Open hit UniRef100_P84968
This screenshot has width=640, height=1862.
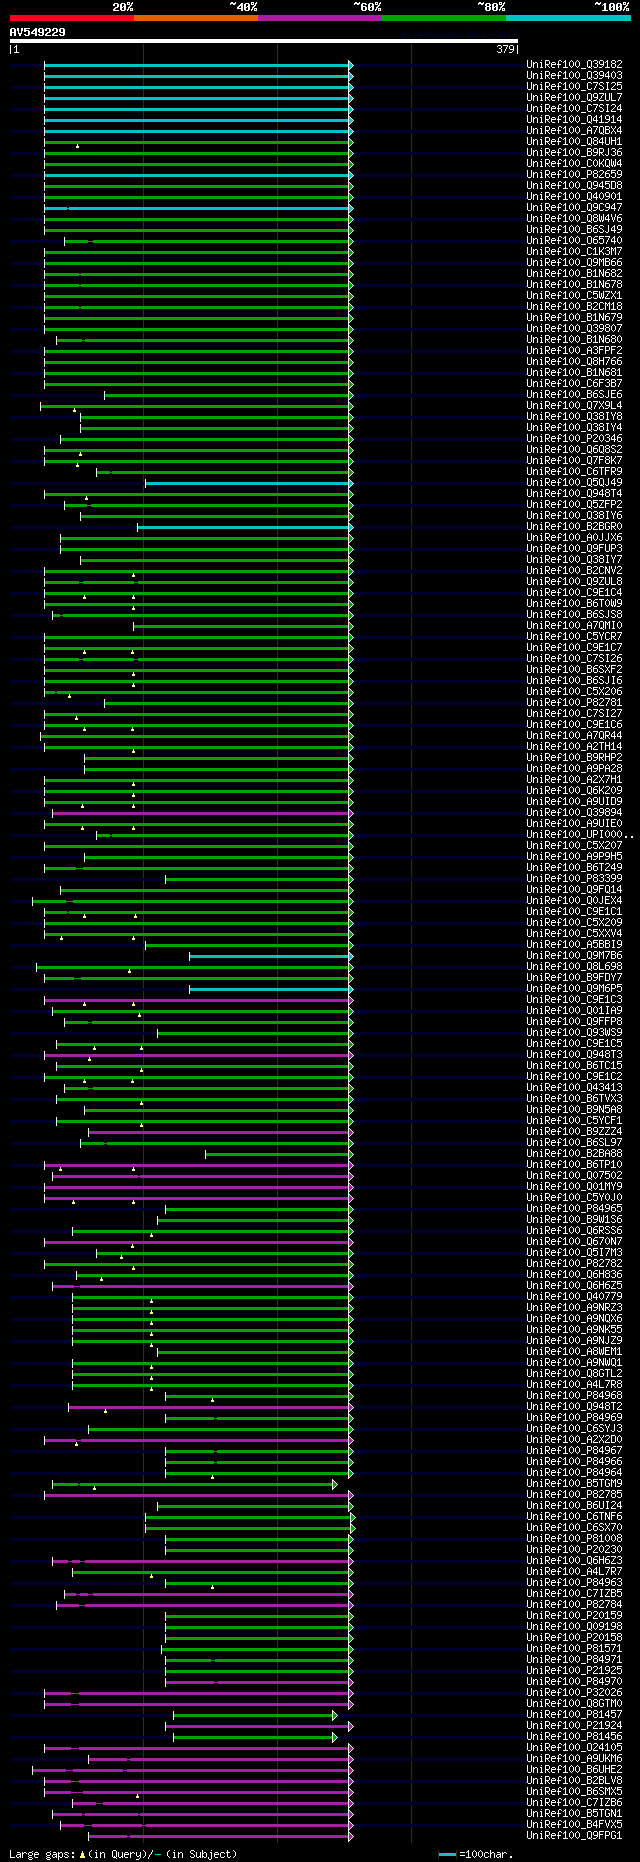(574, 1396)
